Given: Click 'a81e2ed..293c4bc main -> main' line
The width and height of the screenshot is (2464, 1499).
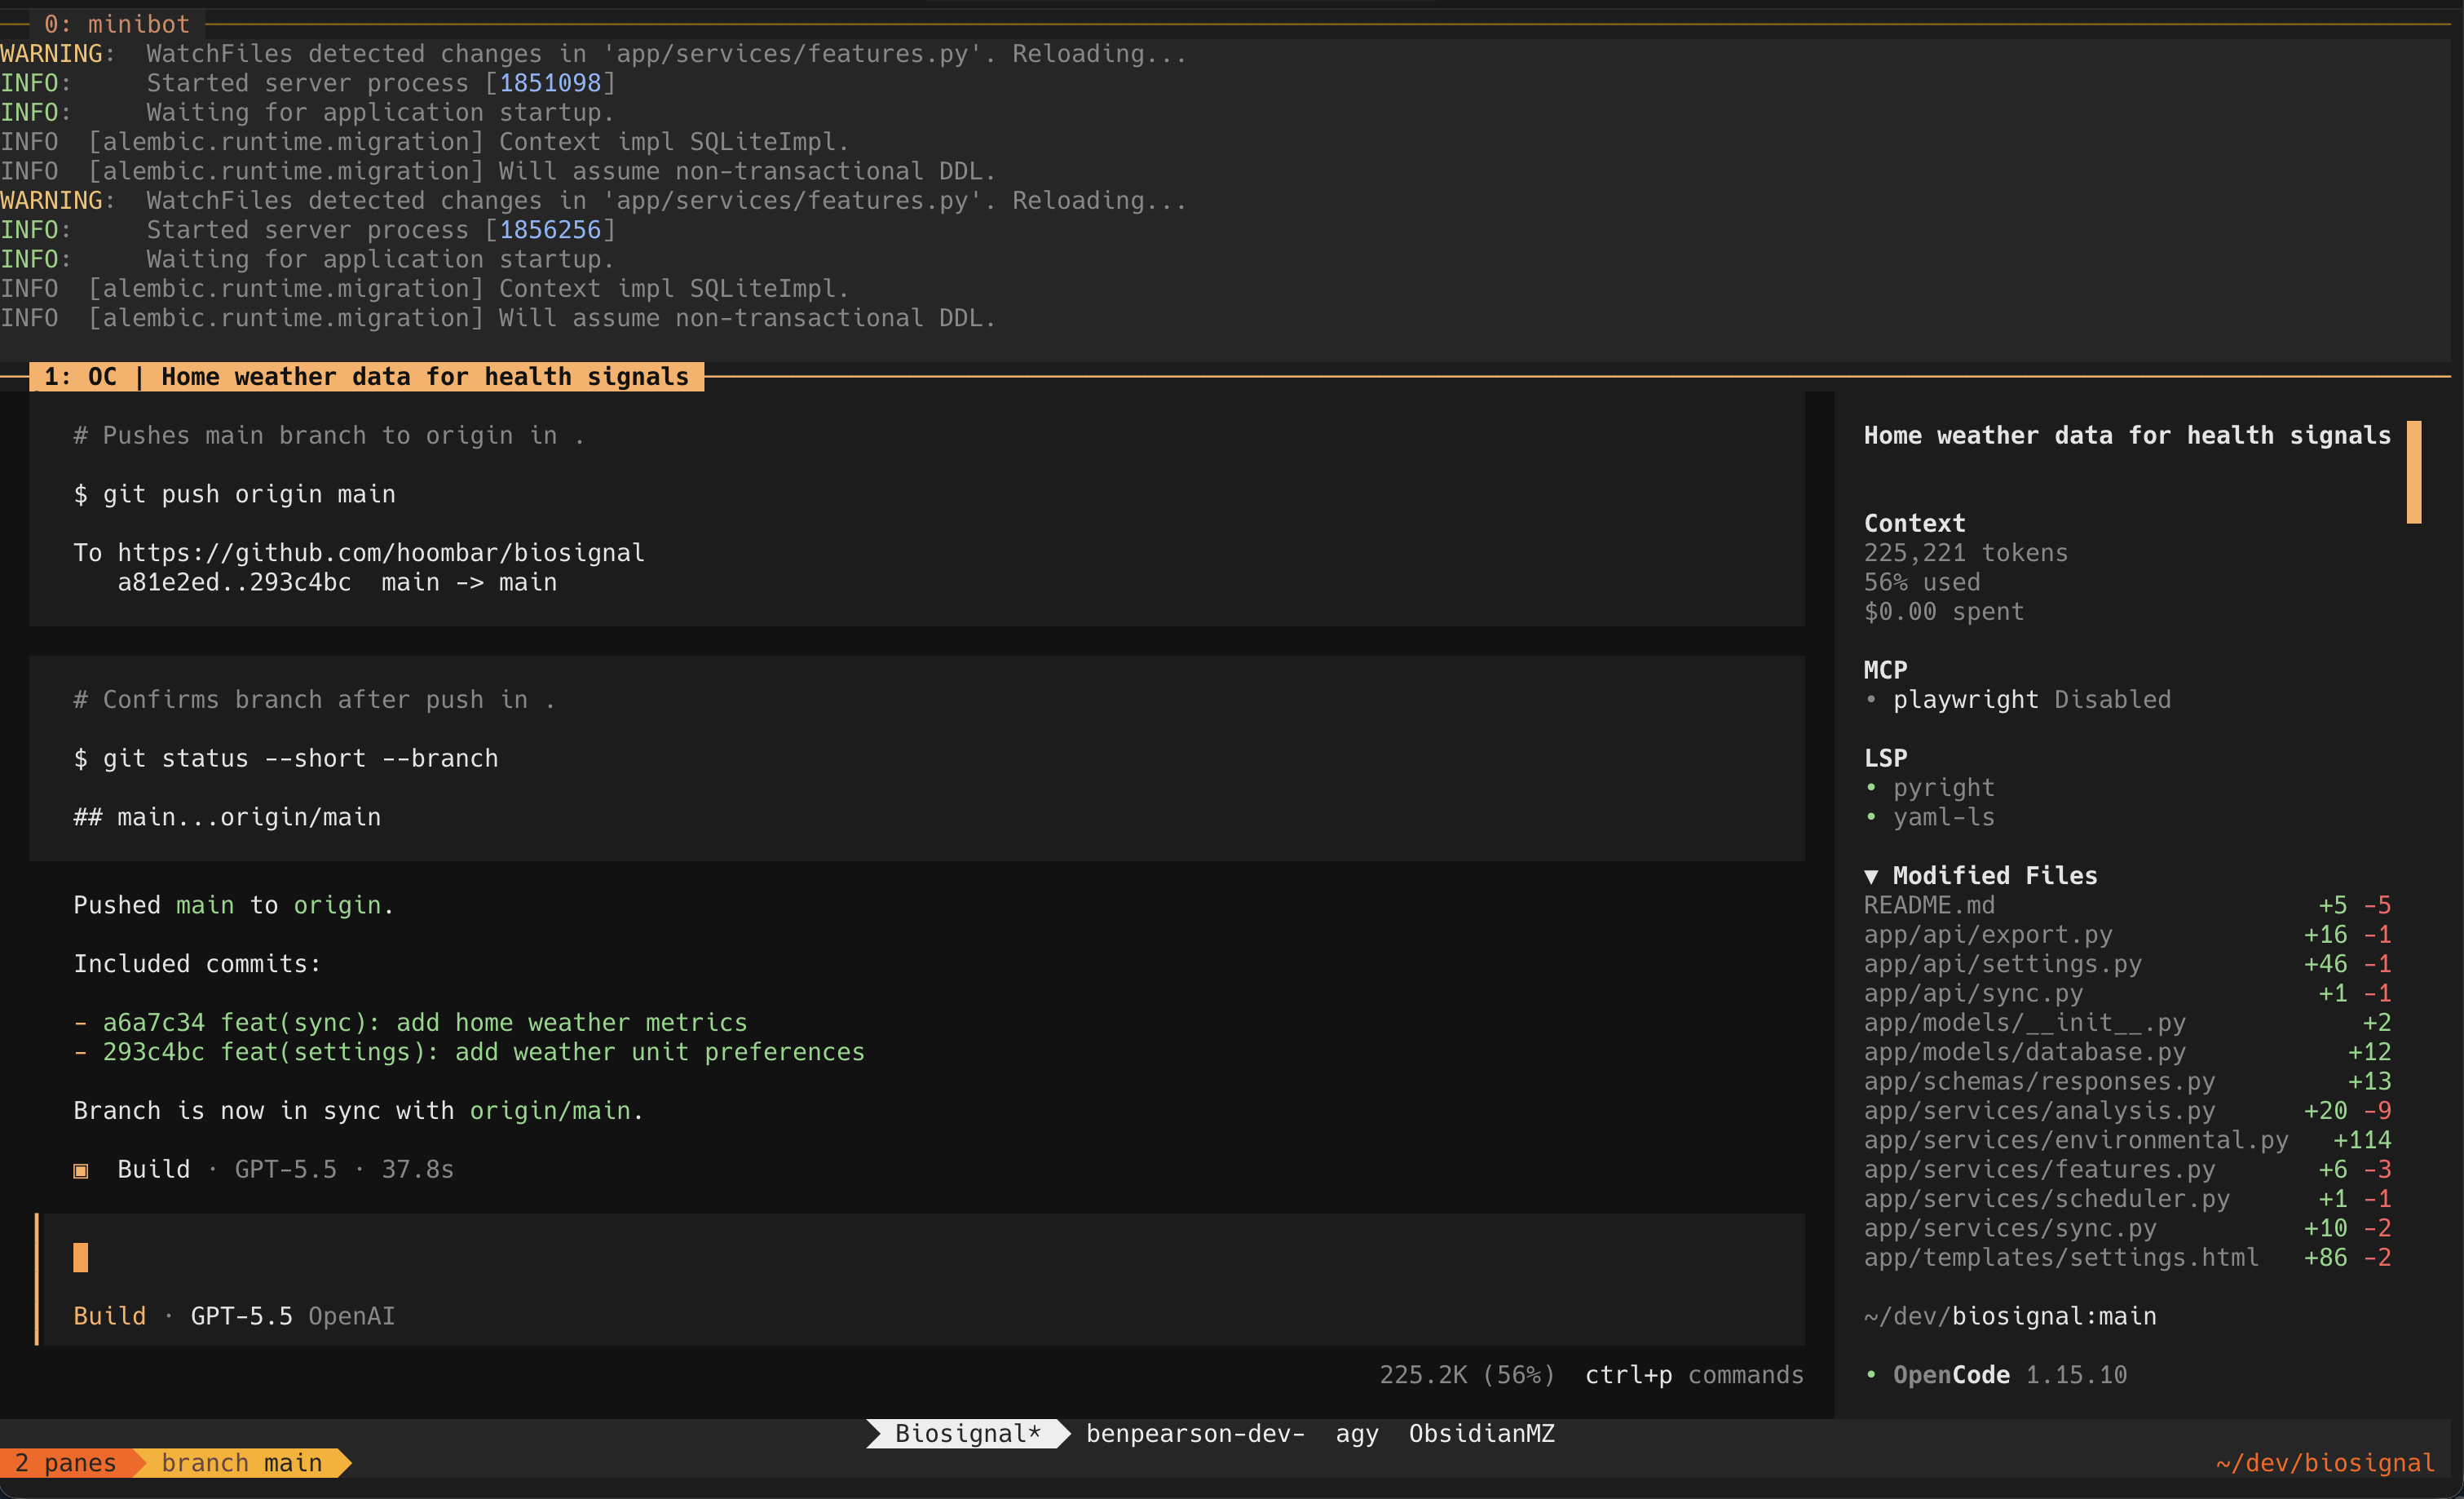Looking at the screenshot, I should (x=337, y=582).
